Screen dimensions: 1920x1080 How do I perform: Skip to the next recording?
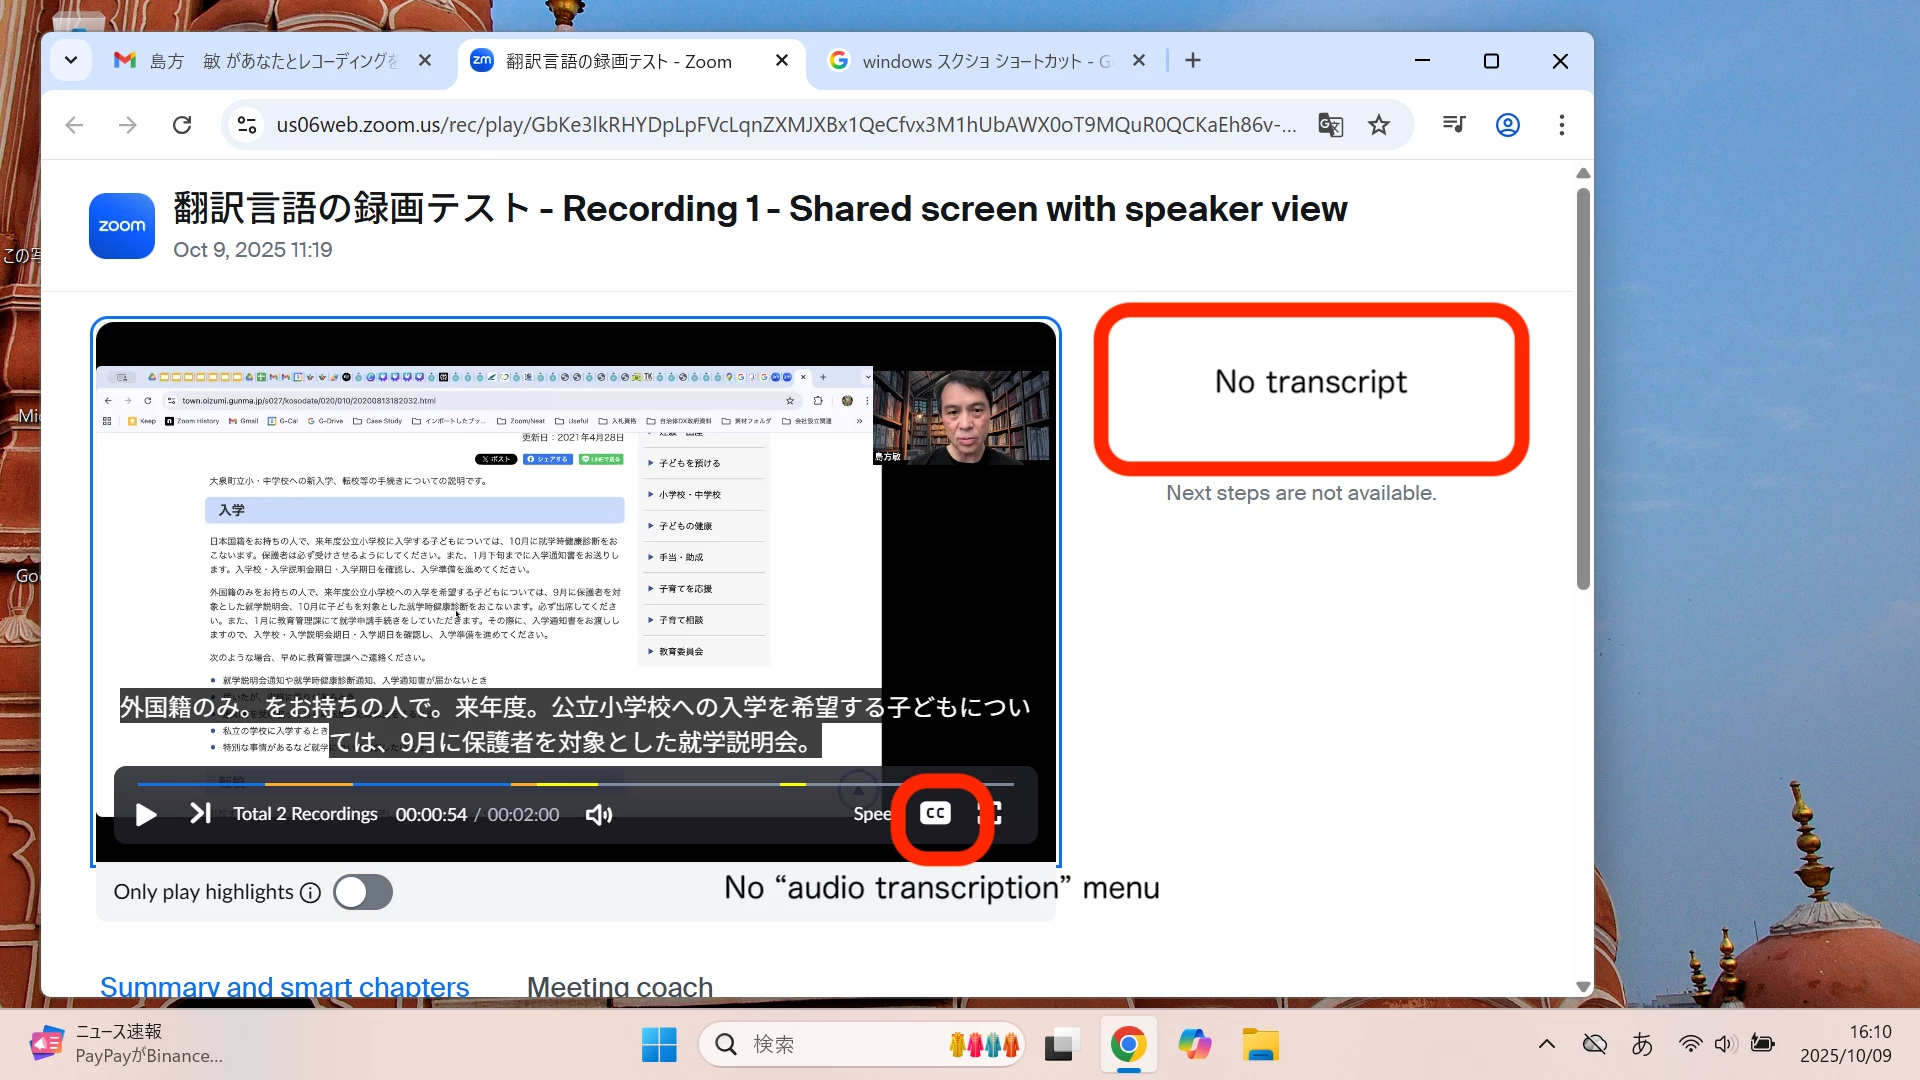point(200,814)
